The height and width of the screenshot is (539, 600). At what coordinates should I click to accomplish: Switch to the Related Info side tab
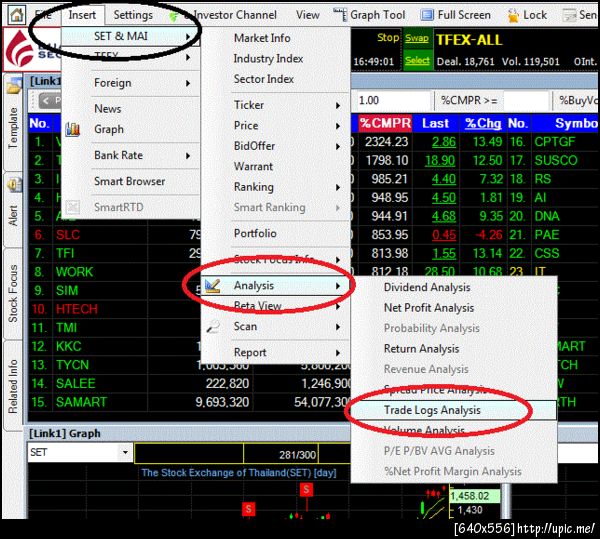click(13, 386)
